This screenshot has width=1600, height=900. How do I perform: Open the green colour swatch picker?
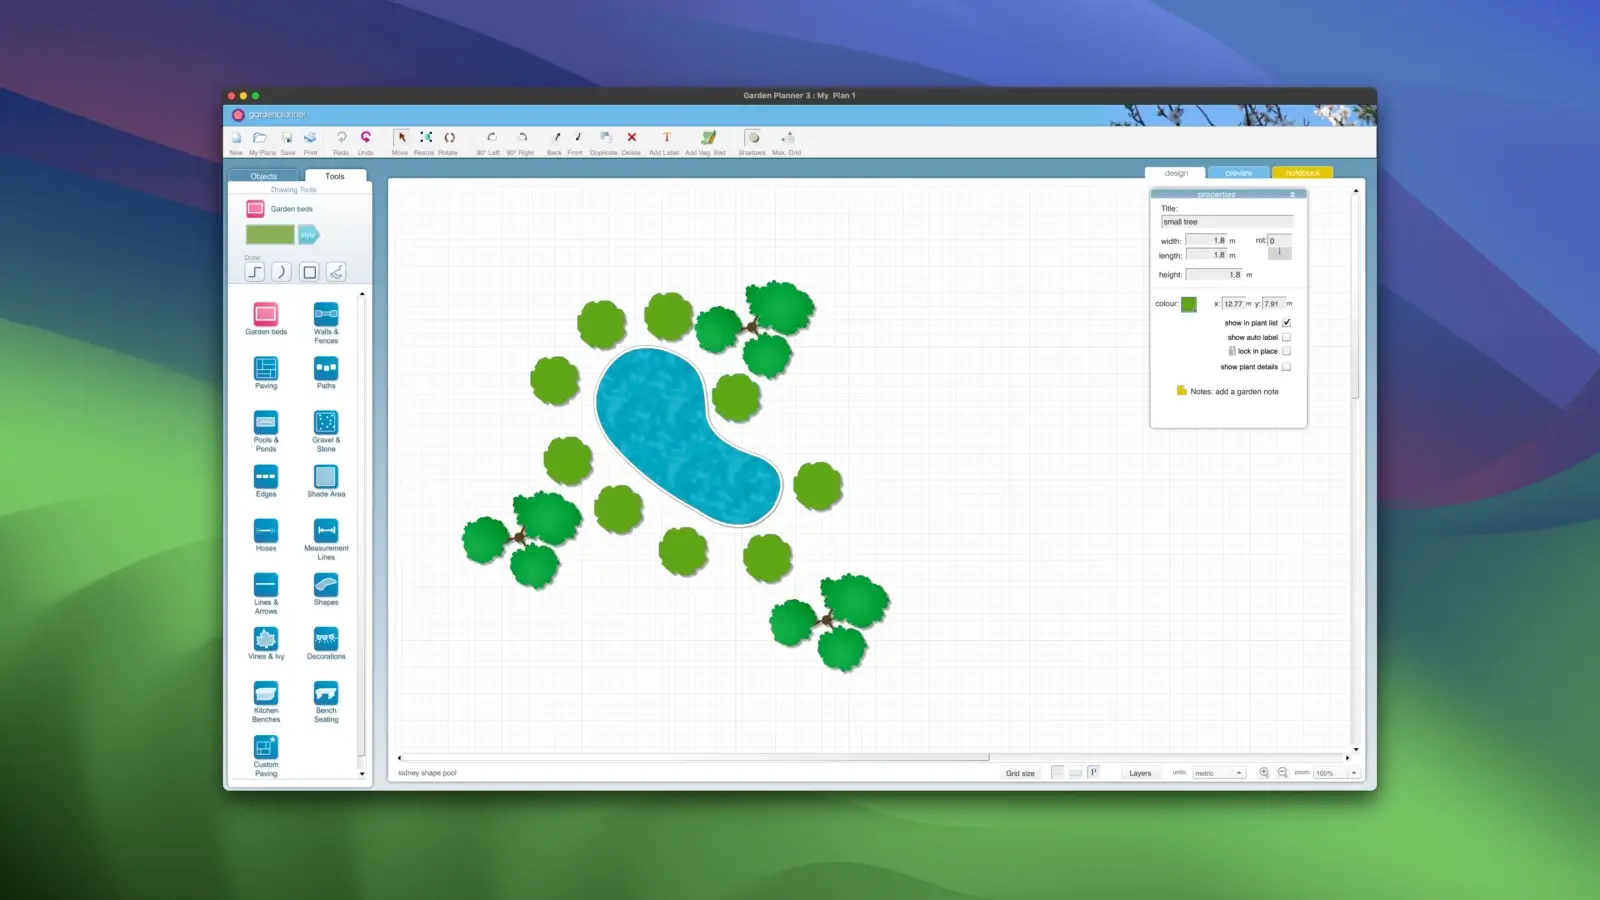point(1188,304)
